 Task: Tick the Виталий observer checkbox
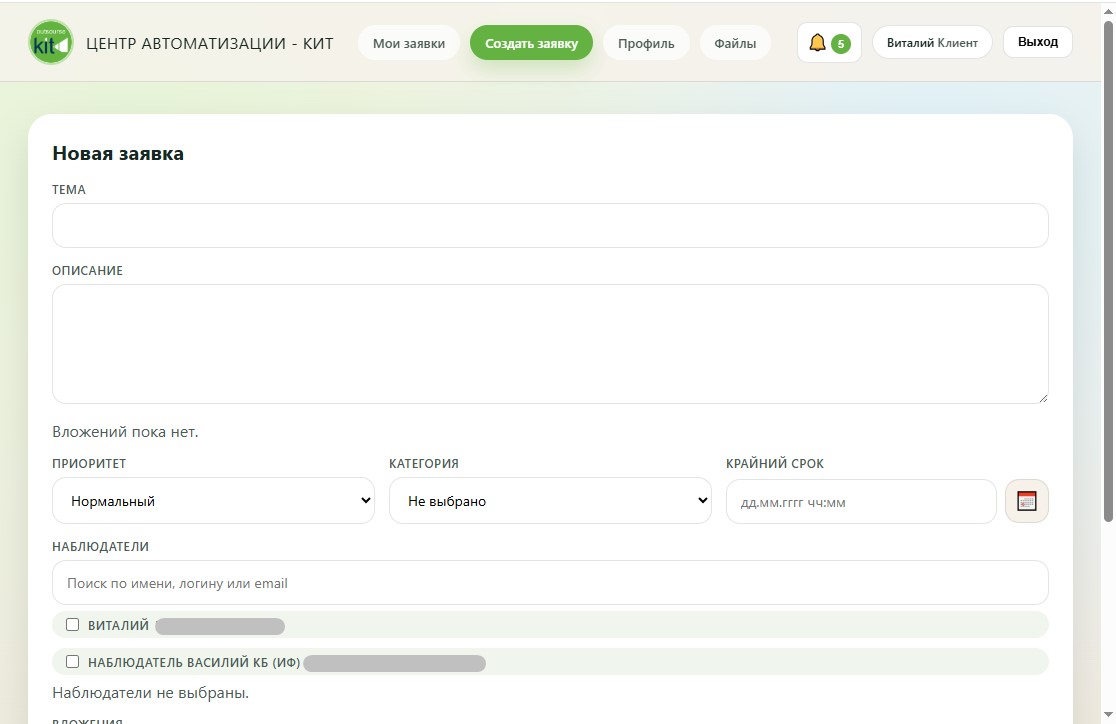pos(72,625)
